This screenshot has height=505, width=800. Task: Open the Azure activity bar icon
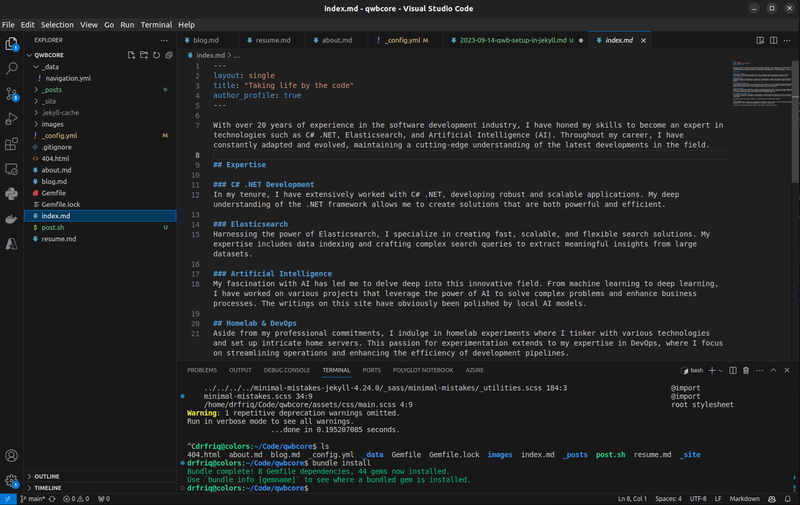pos(11,244)
